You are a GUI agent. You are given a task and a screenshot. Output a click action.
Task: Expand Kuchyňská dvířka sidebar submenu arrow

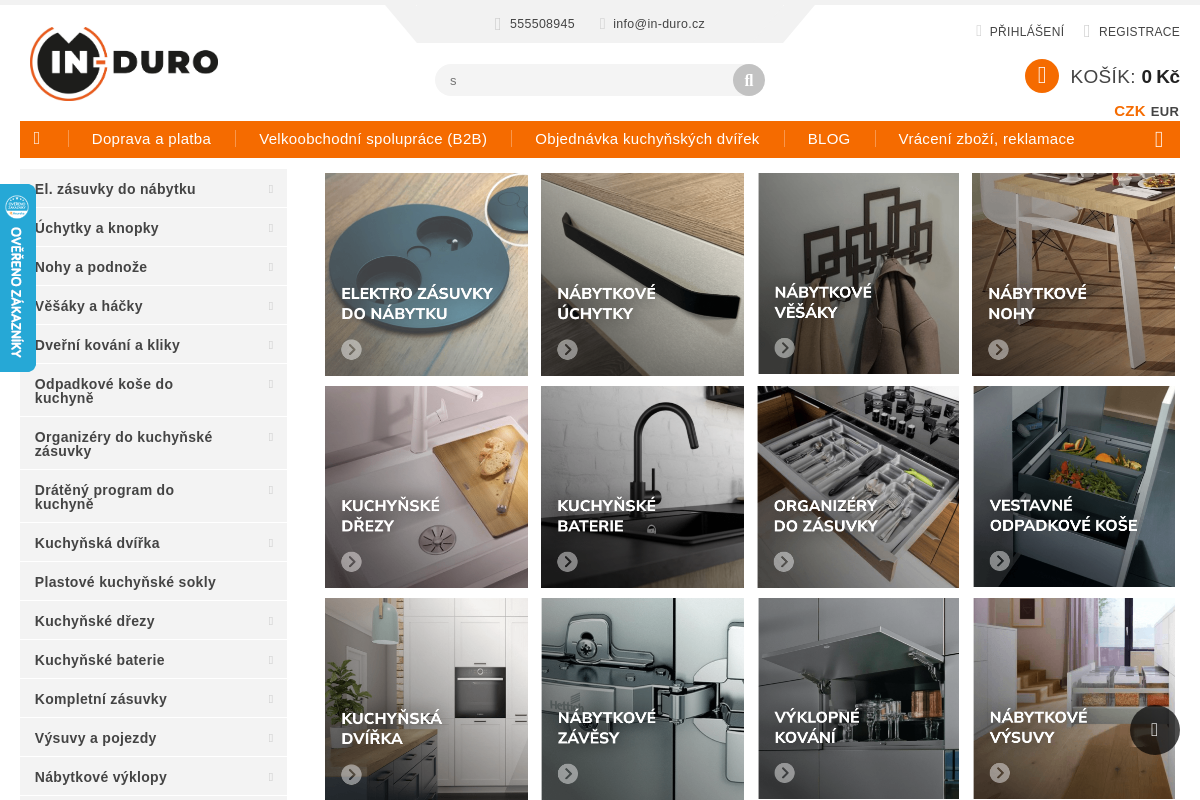tap(271, 543)
